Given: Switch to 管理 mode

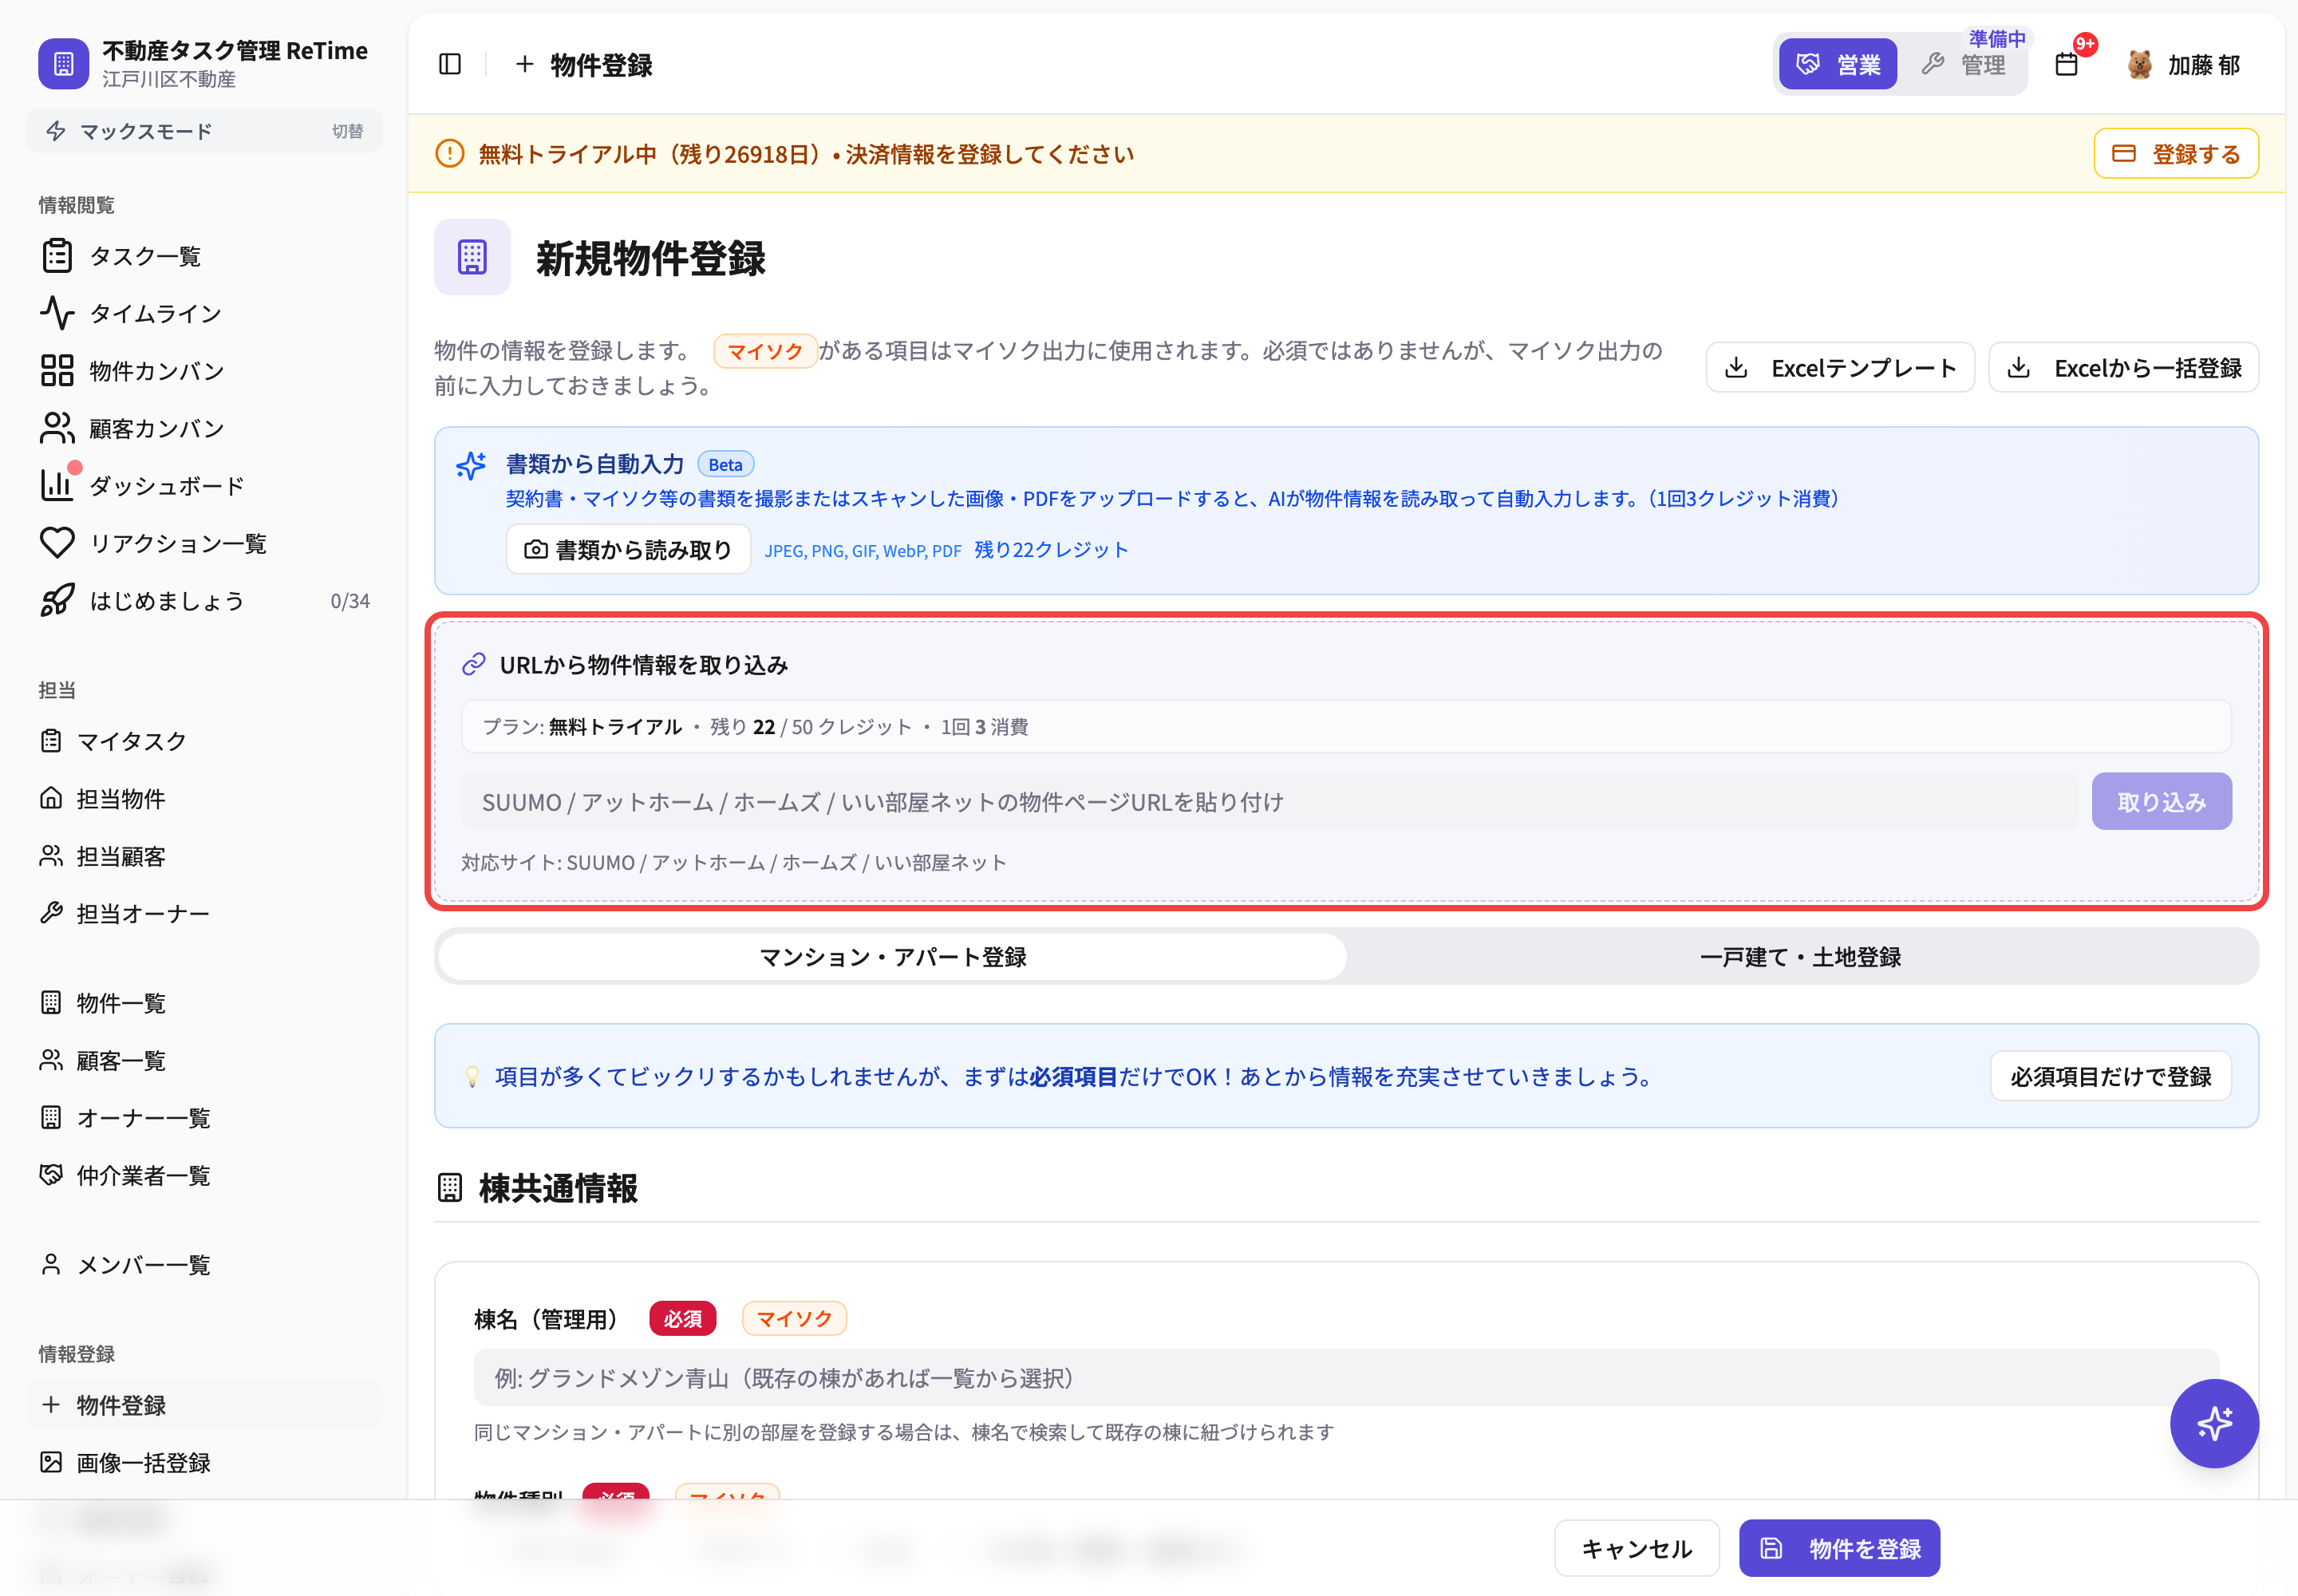Looking at the screenshot, I should 1963,65.
